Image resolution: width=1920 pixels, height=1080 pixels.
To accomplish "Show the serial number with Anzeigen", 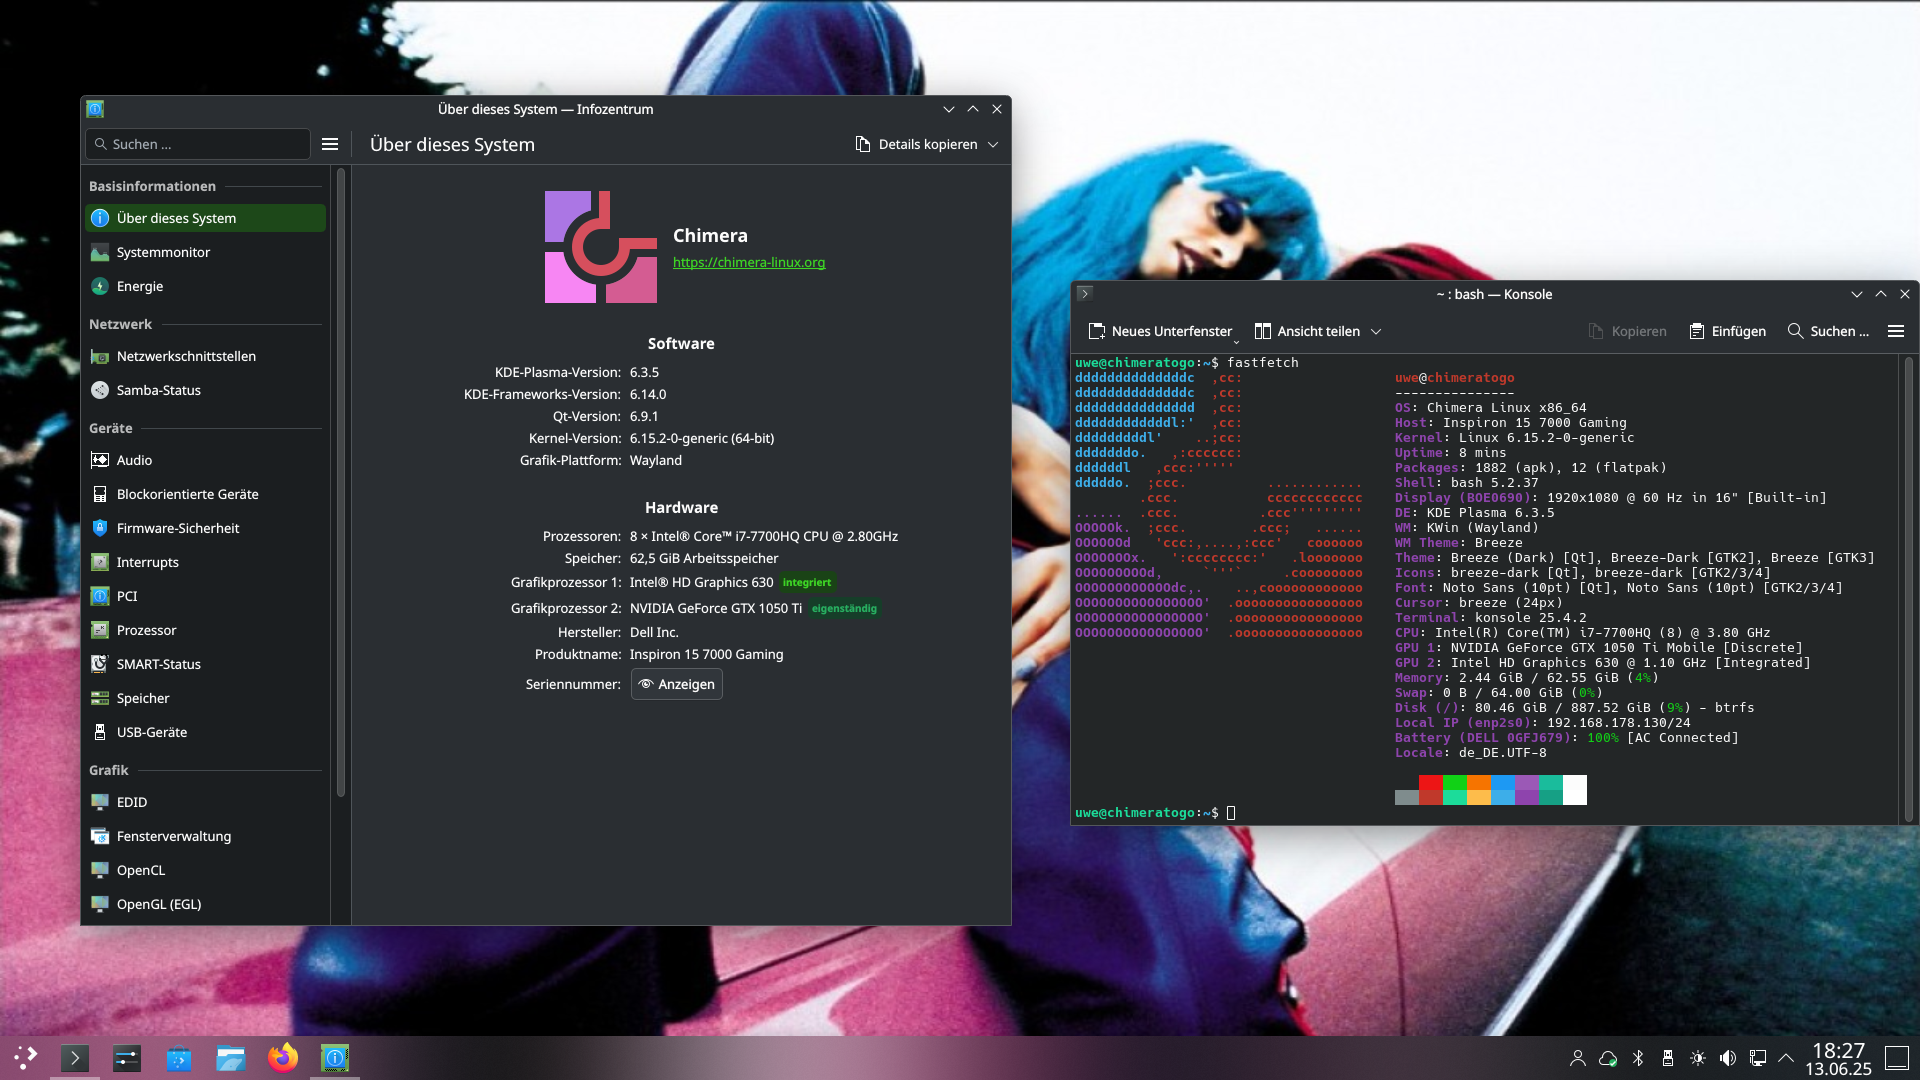I will (677, 684).
